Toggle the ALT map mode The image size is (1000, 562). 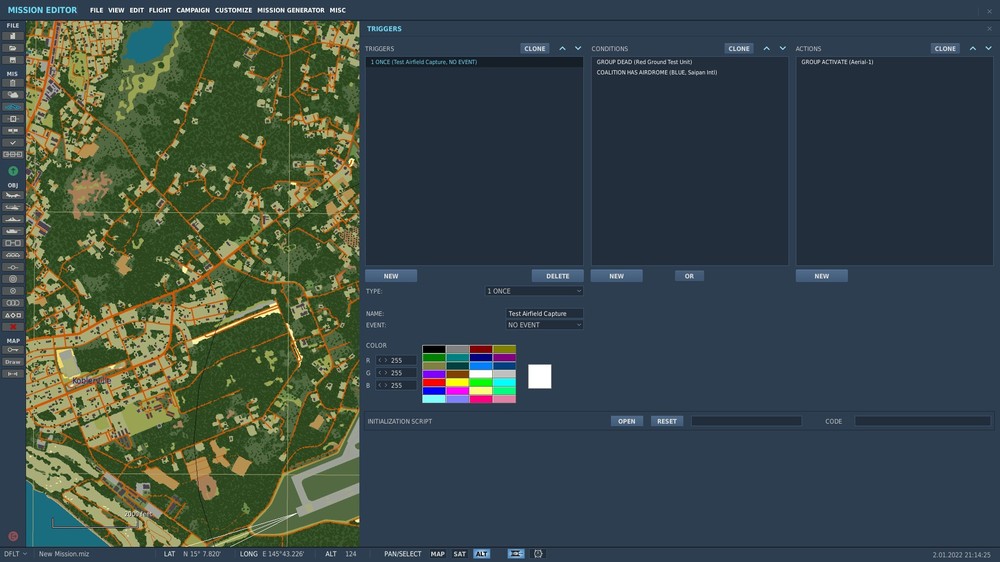(x=482, y=553)
